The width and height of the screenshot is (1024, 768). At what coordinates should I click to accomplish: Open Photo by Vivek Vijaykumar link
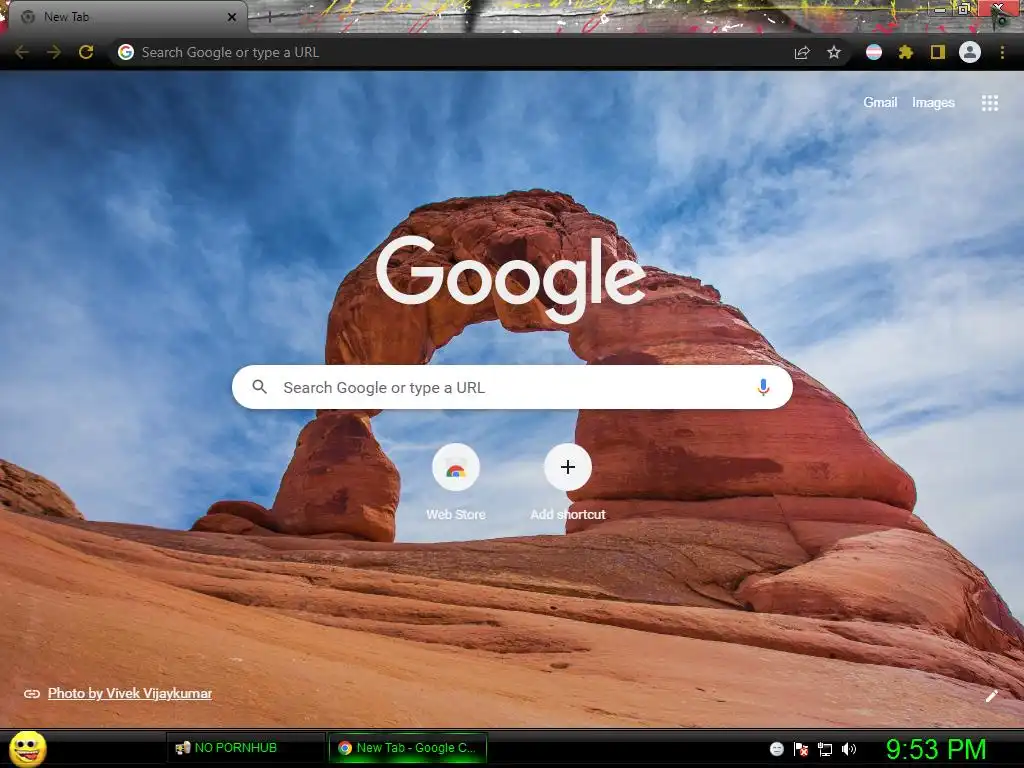130,694
